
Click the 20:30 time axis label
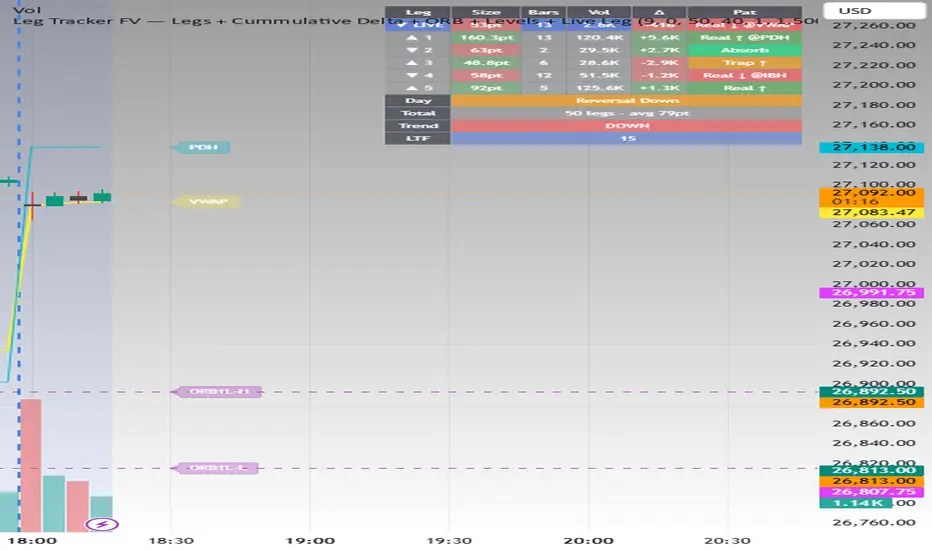728,540
